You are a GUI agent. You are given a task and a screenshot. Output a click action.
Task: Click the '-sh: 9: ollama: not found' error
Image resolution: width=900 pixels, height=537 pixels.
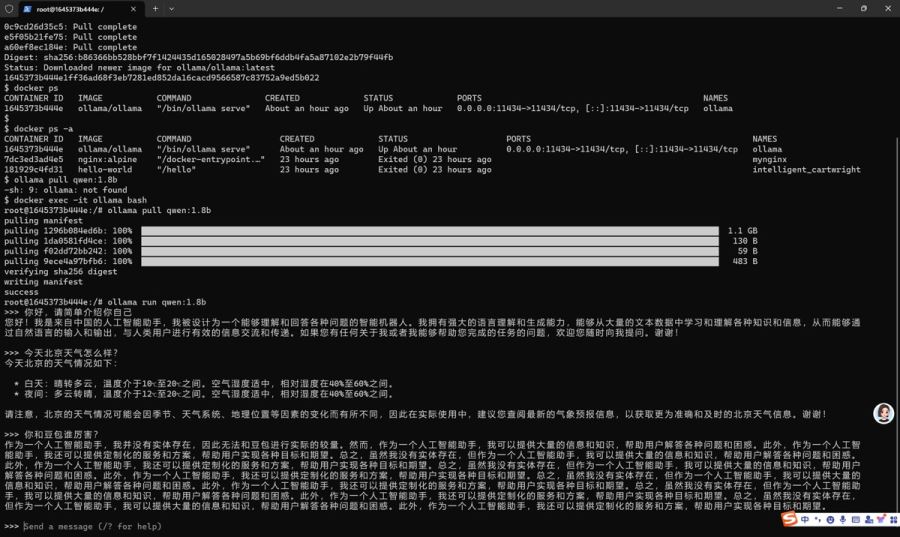tap(66, 190)
